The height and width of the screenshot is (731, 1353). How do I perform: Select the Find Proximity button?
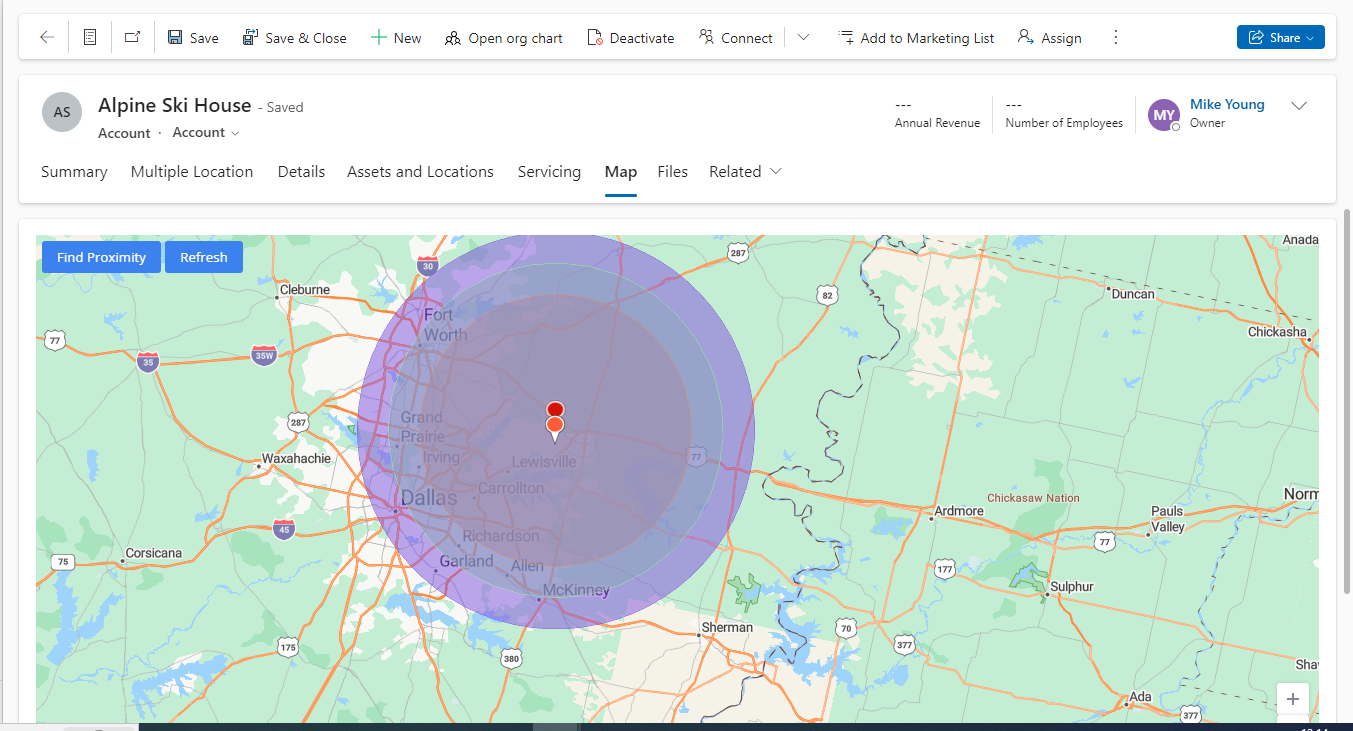[x=101, y=257]
